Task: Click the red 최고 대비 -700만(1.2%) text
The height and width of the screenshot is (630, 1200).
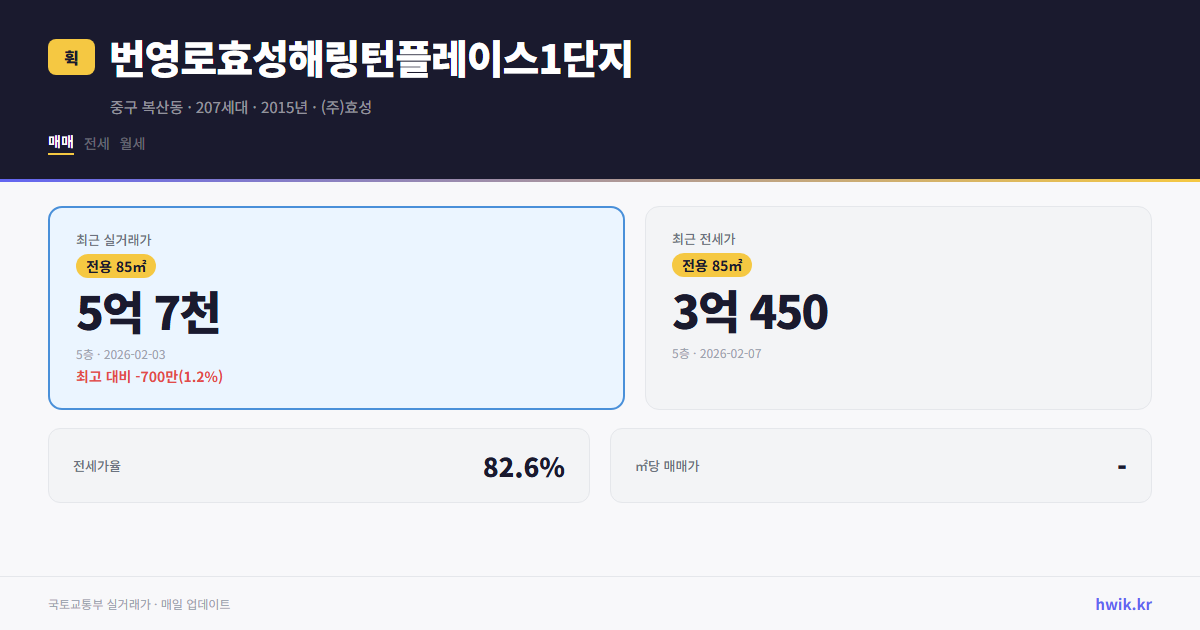Action: point(149,377)
